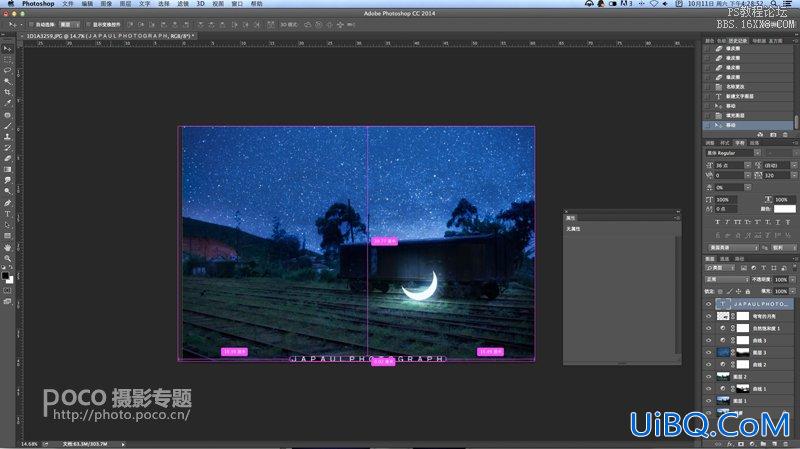Image resolution: width=800 pixels, height=449 pixels.
Task: Hide the JAPAULPHOTO text layer
Action: click(x=708, y=304)
